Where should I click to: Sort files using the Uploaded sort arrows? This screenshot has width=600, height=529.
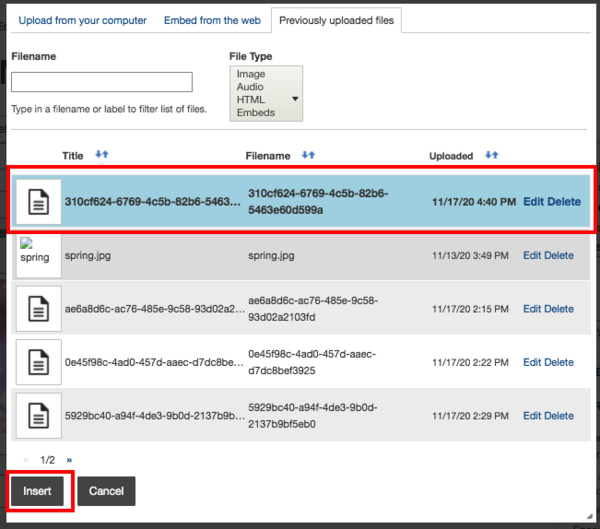tap(490, 155)
